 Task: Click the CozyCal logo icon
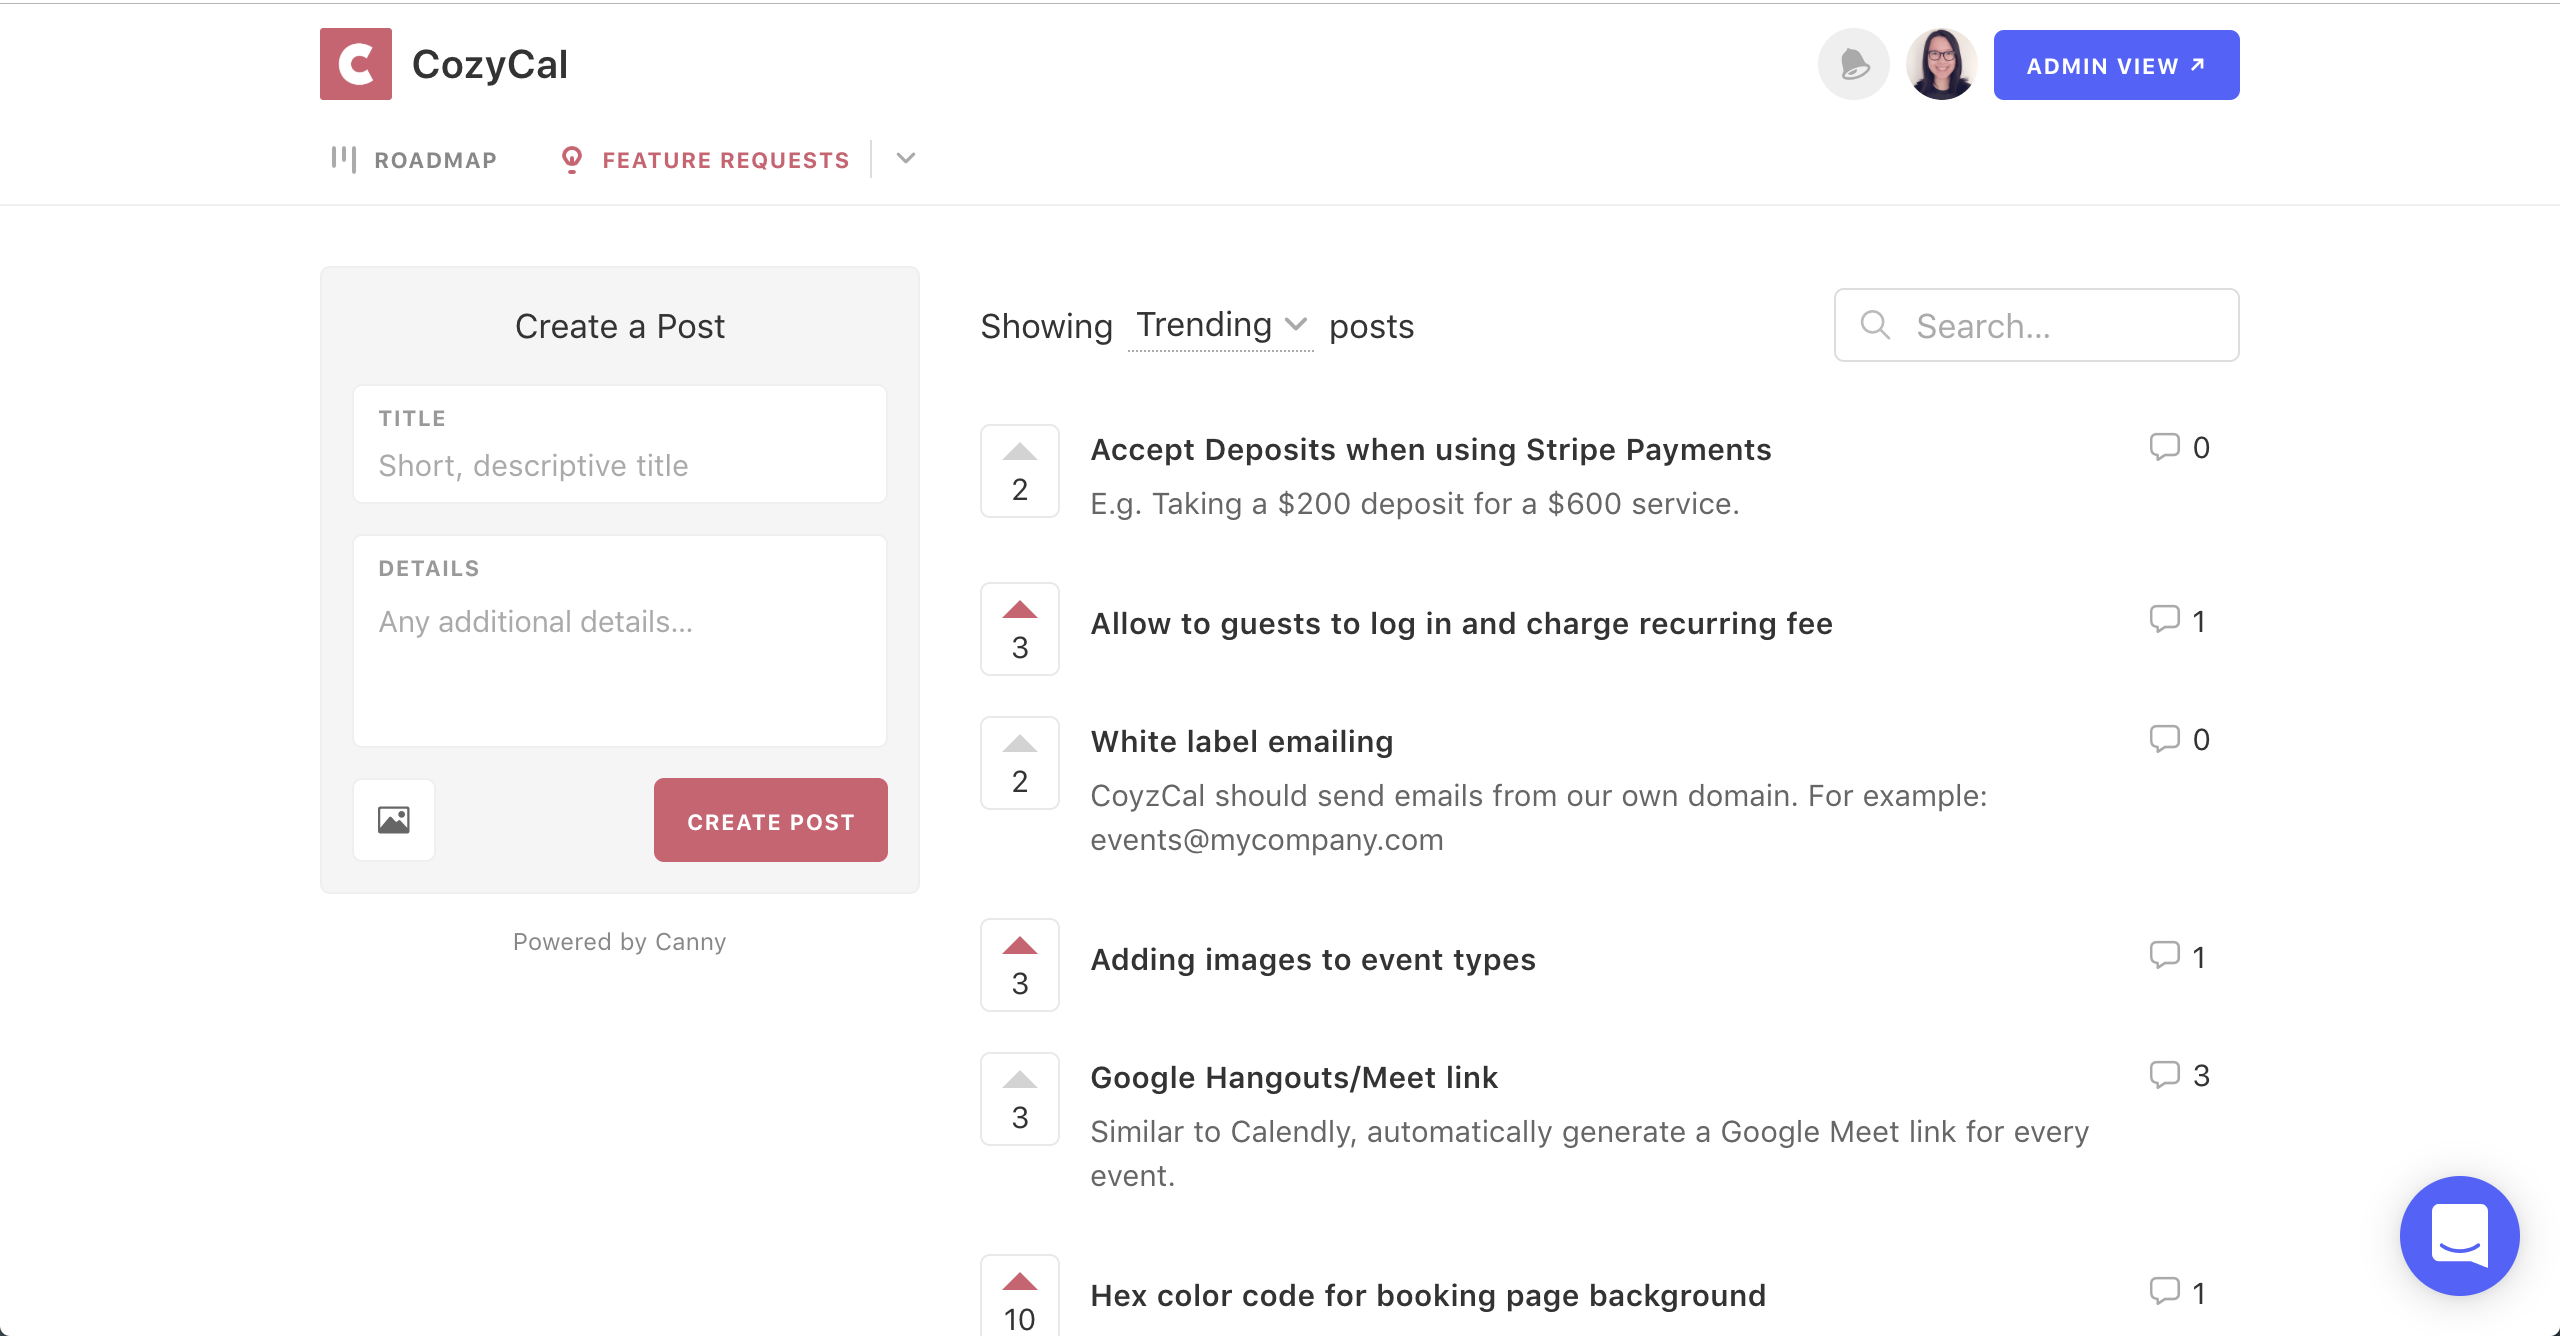pos(356,65)
